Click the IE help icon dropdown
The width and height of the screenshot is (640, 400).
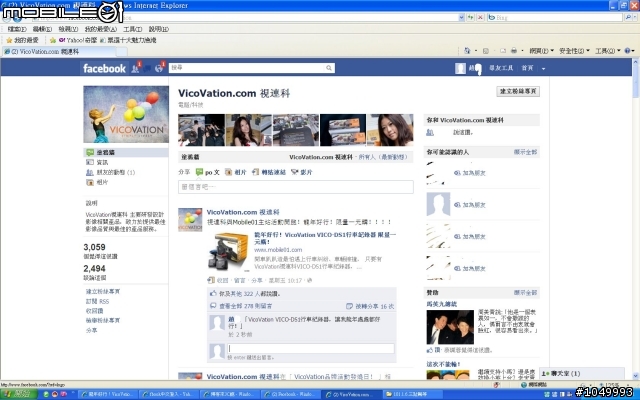[x=629, y=51]
